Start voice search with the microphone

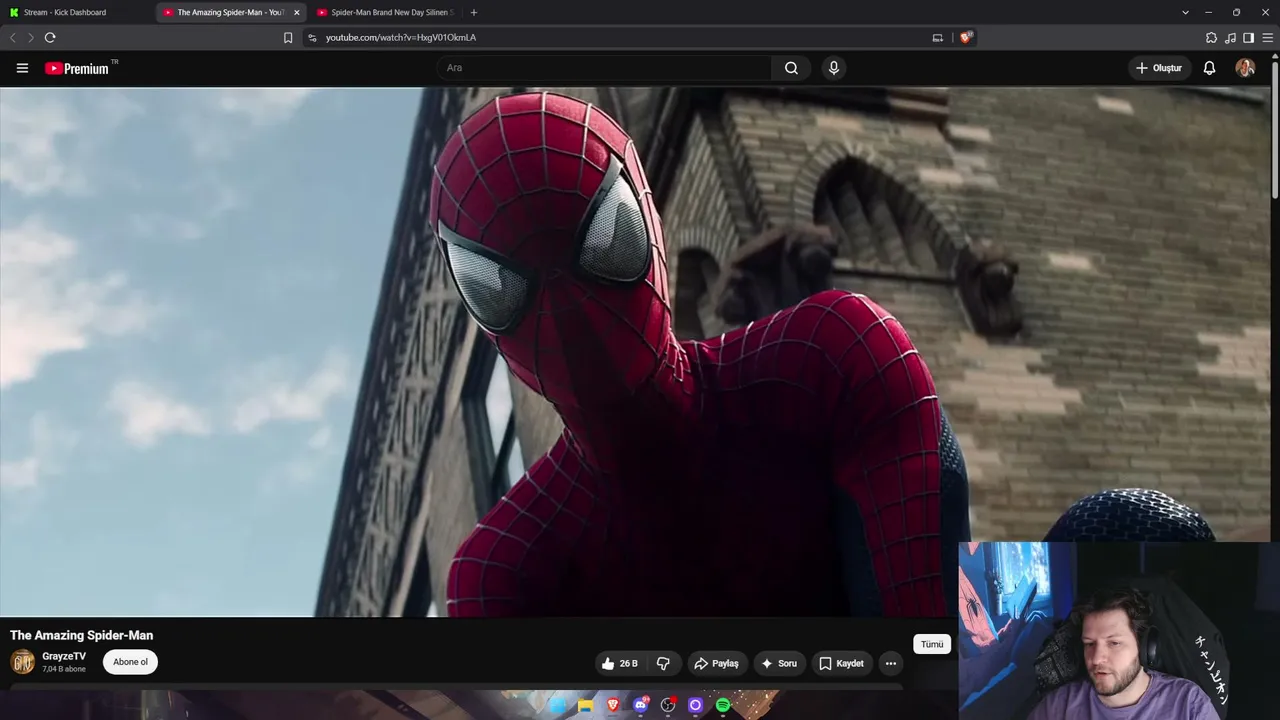tap(834, 68)
